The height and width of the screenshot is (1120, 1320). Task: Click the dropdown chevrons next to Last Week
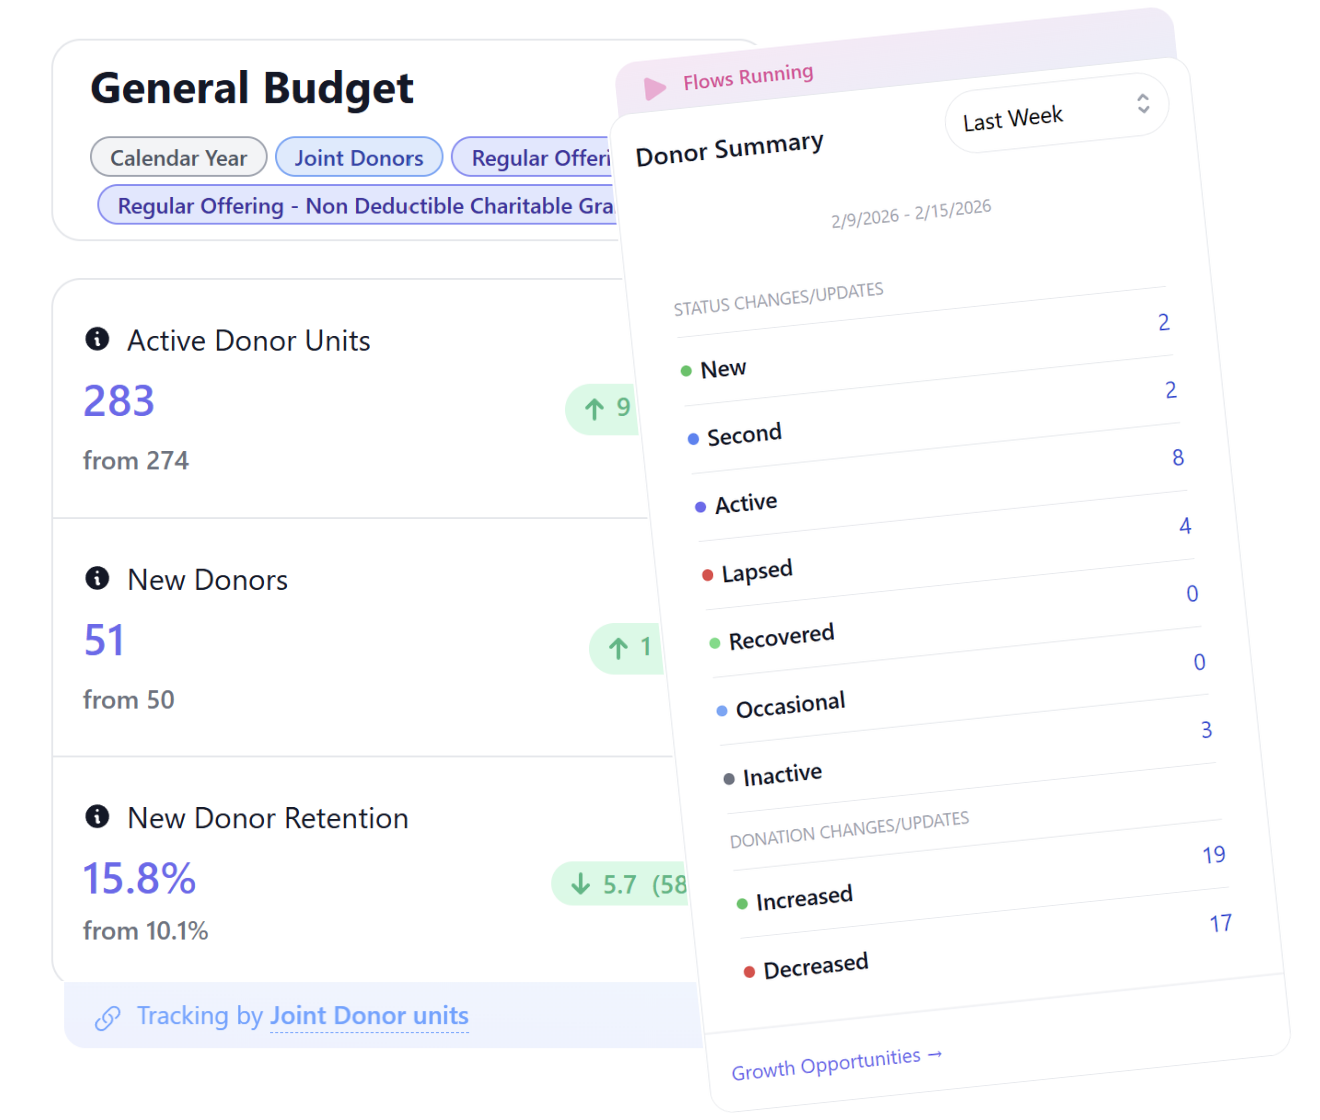click(x=1143, y=103)
